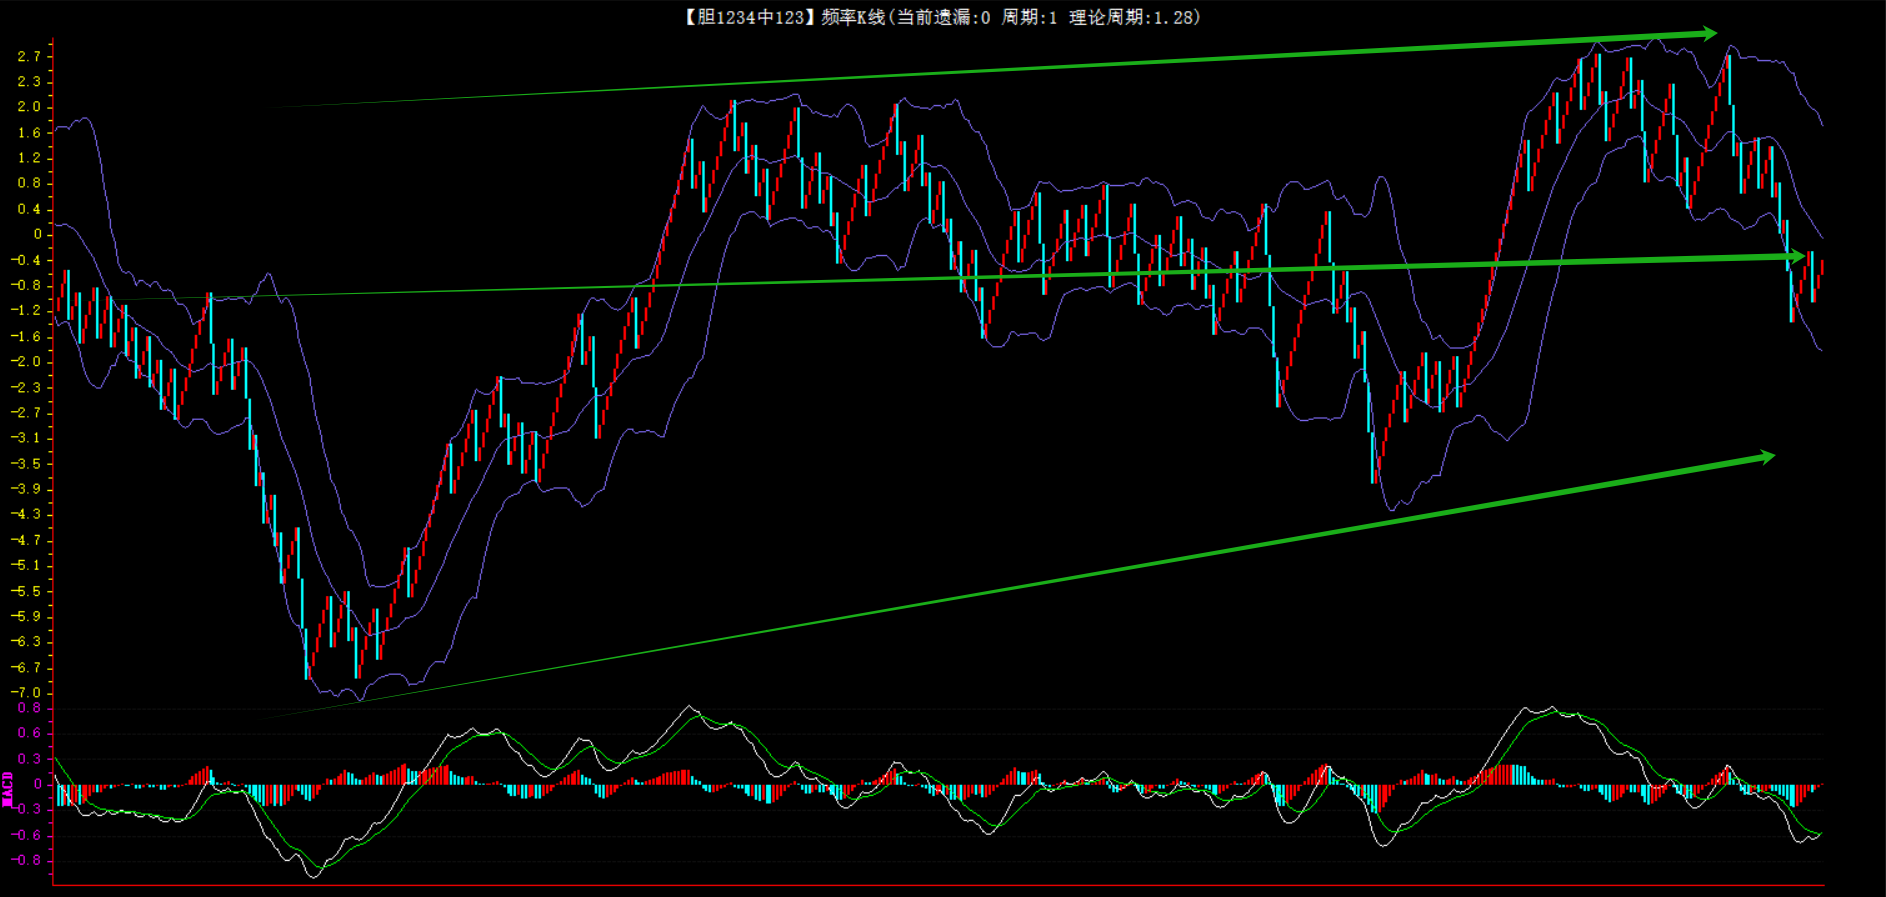Click the magenta 0.6 MACD axis label
Image resolution: width=1886 pixels, height=897 pixels.
click(29, 733)
